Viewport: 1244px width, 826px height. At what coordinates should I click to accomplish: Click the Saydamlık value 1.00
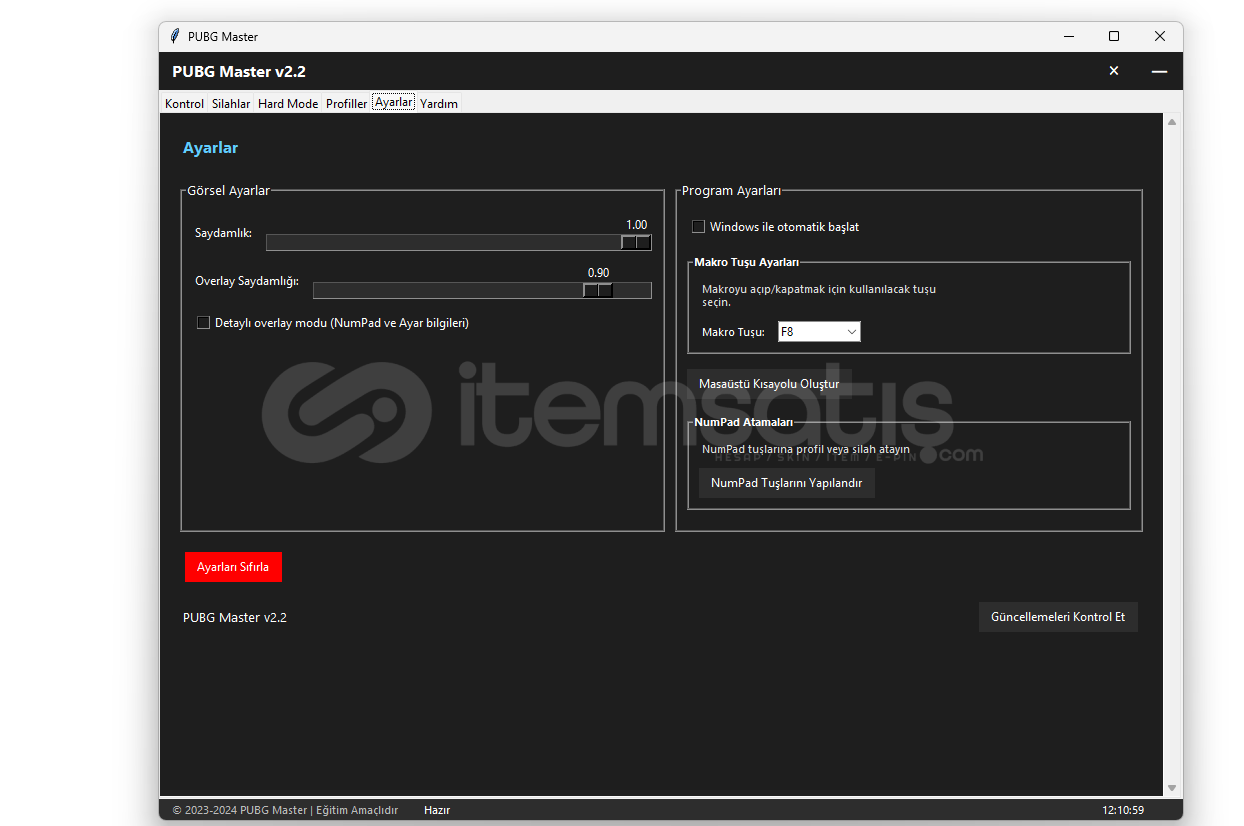[x=636, y=225]
